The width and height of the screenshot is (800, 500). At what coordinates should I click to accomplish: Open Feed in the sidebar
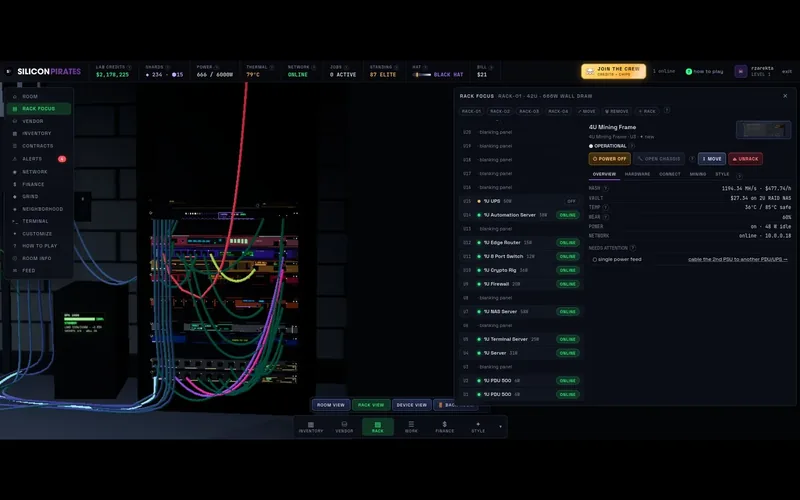[39, 270]
